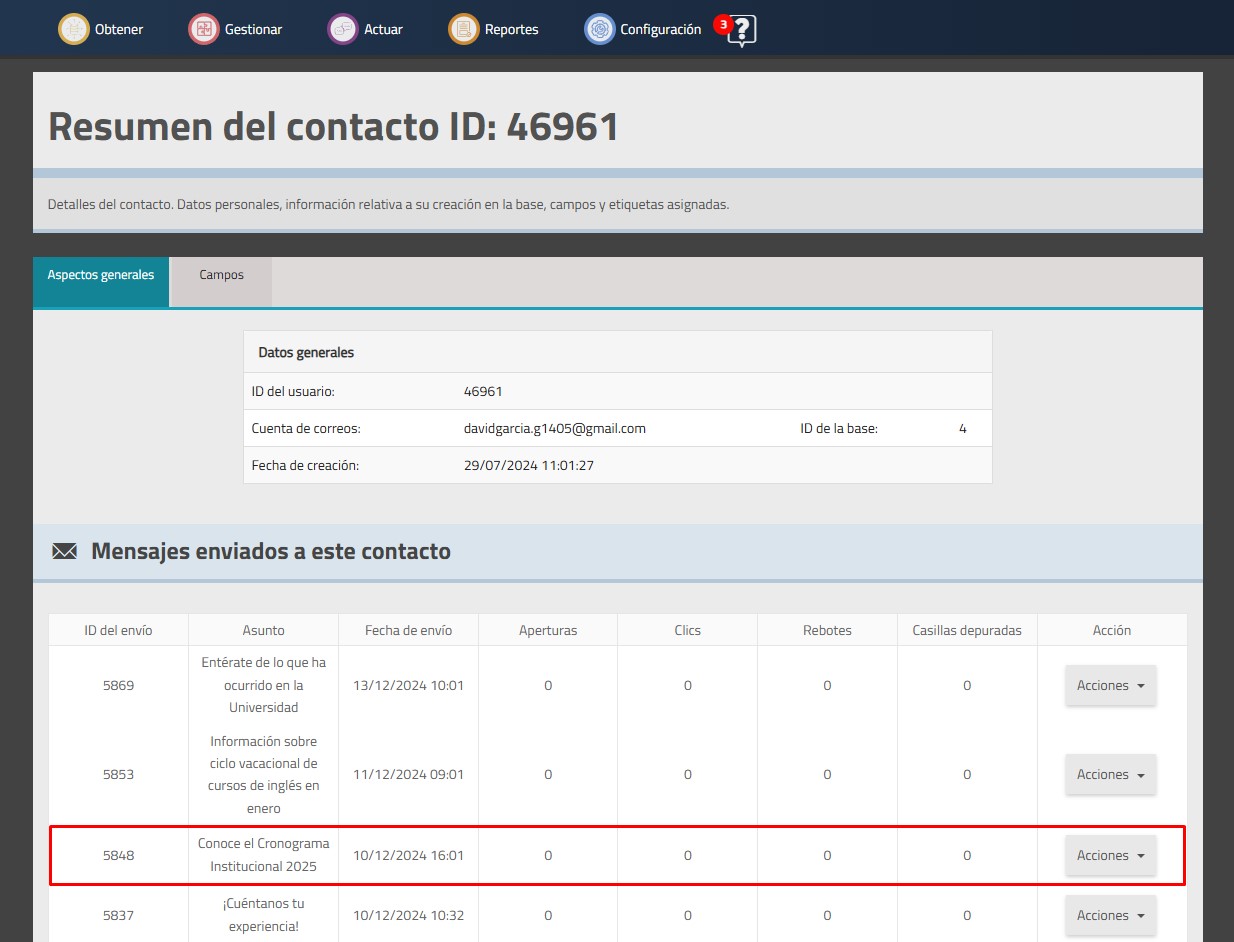Switch to the Campos tab
1234x942 pixels.
(x=222, y=275)
